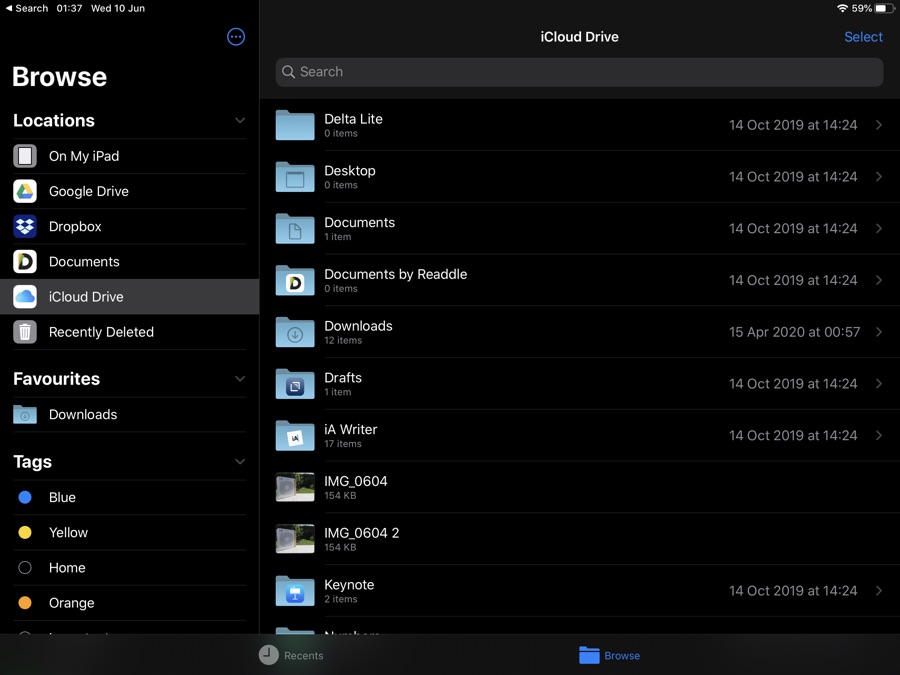Select the Home tag label
This screenshot has height=675, width=900.
[x=67, y=568]
